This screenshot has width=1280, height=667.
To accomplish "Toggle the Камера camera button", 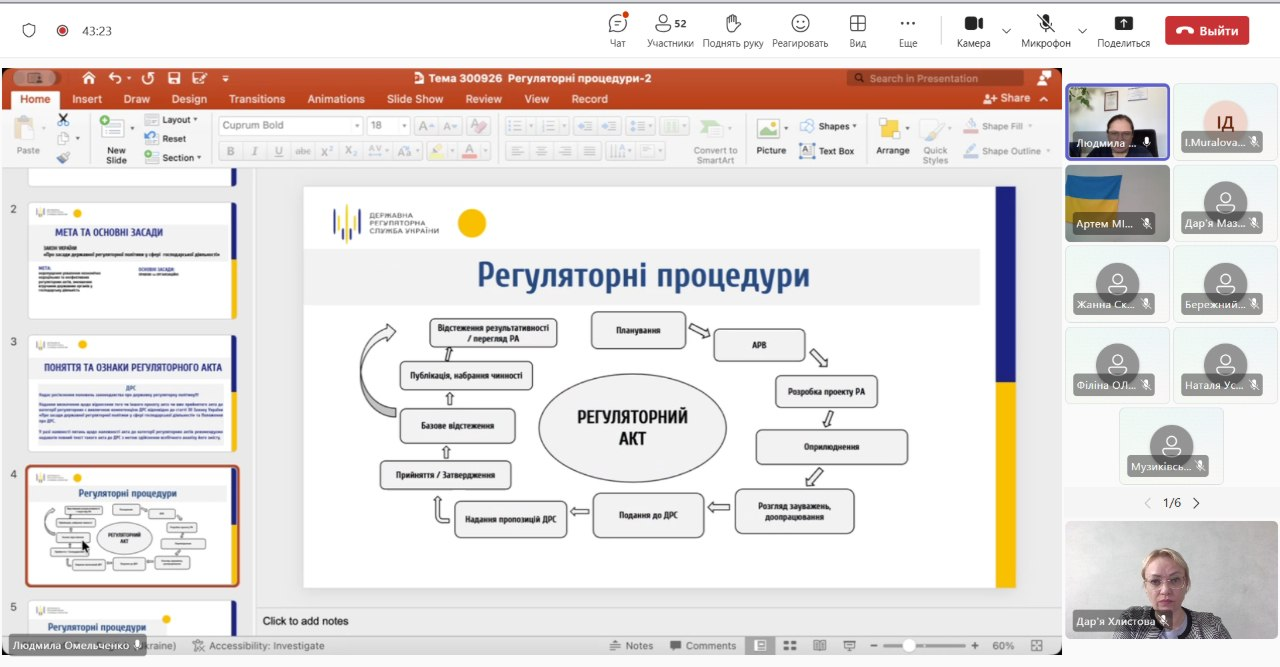I will [x=973, y=30].
